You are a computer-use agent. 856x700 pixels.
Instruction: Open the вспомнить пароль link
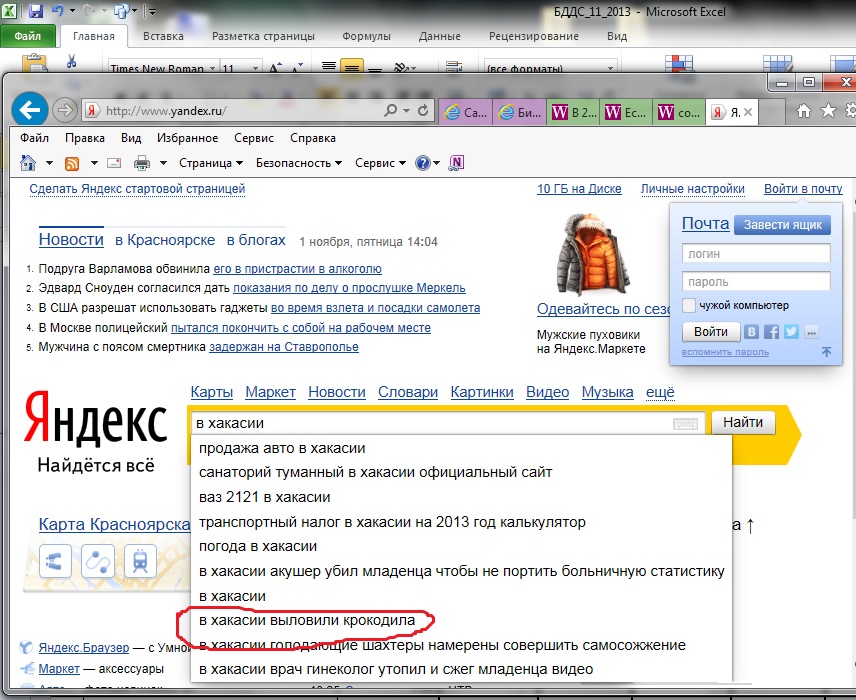tap(725, 352)
